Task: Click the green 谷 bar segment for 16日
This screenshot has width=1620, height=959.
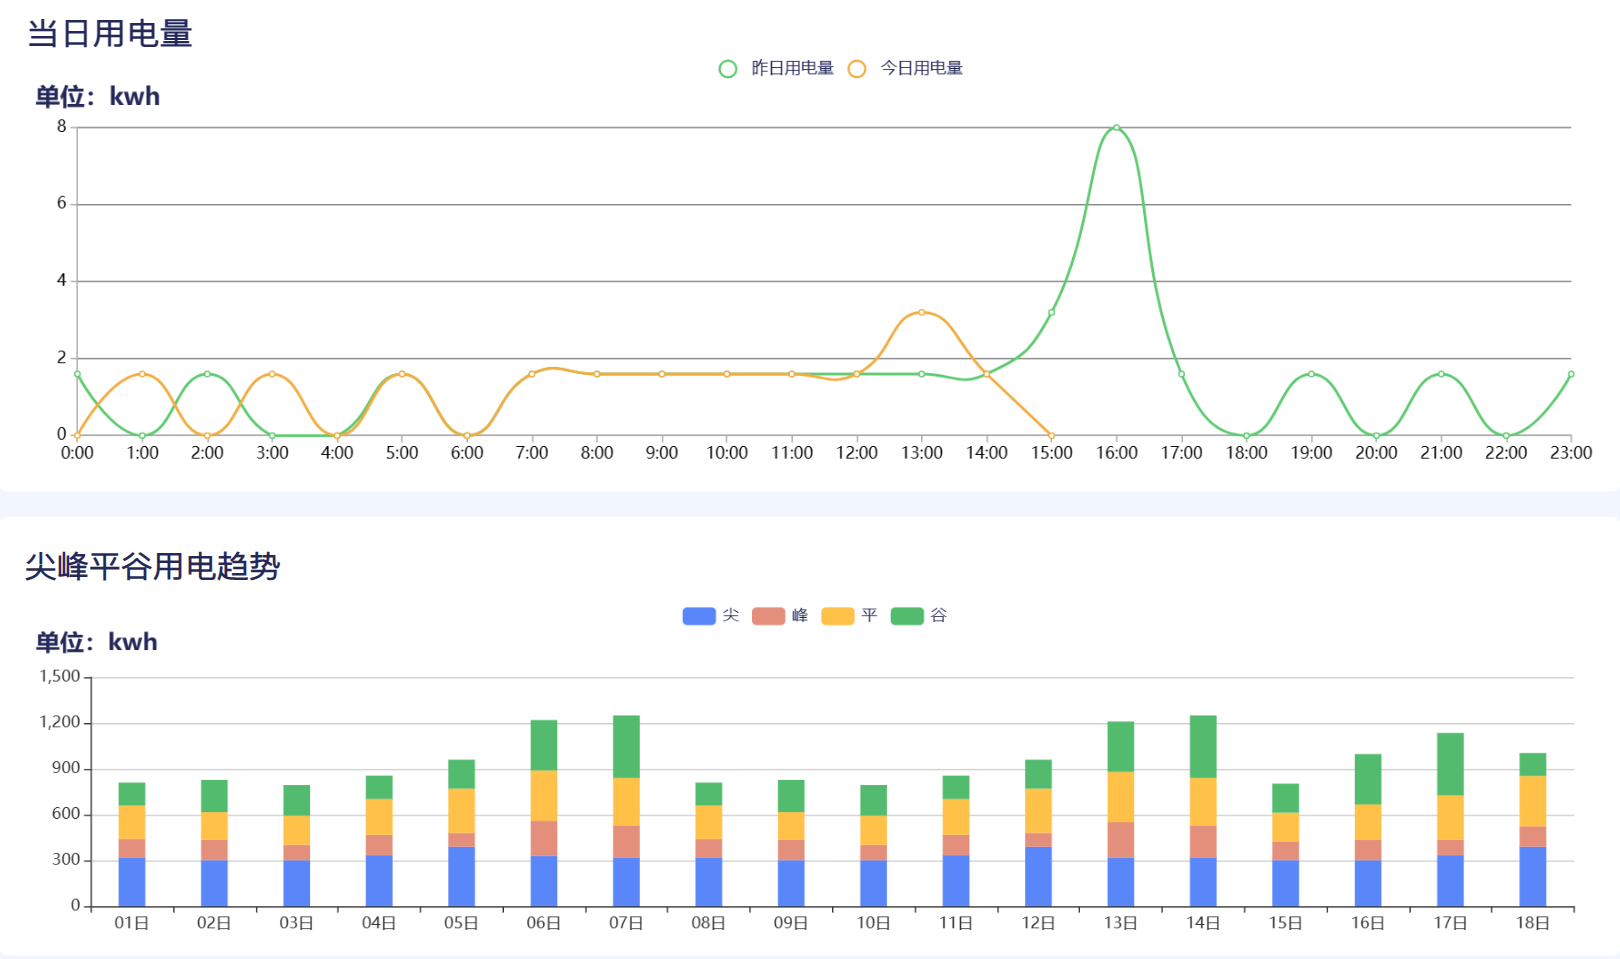Action: coord(1368,780)
